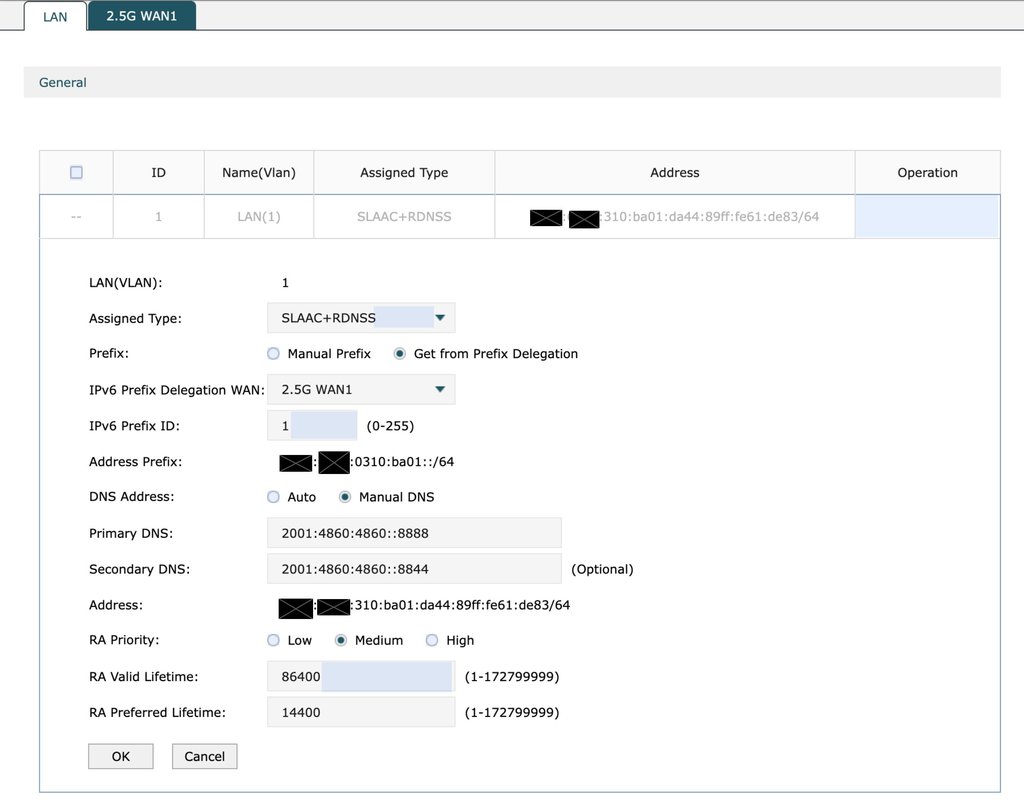Screen dimensions: 1024x803
Task: Set RA Priority to High
Action: [432, 640]
